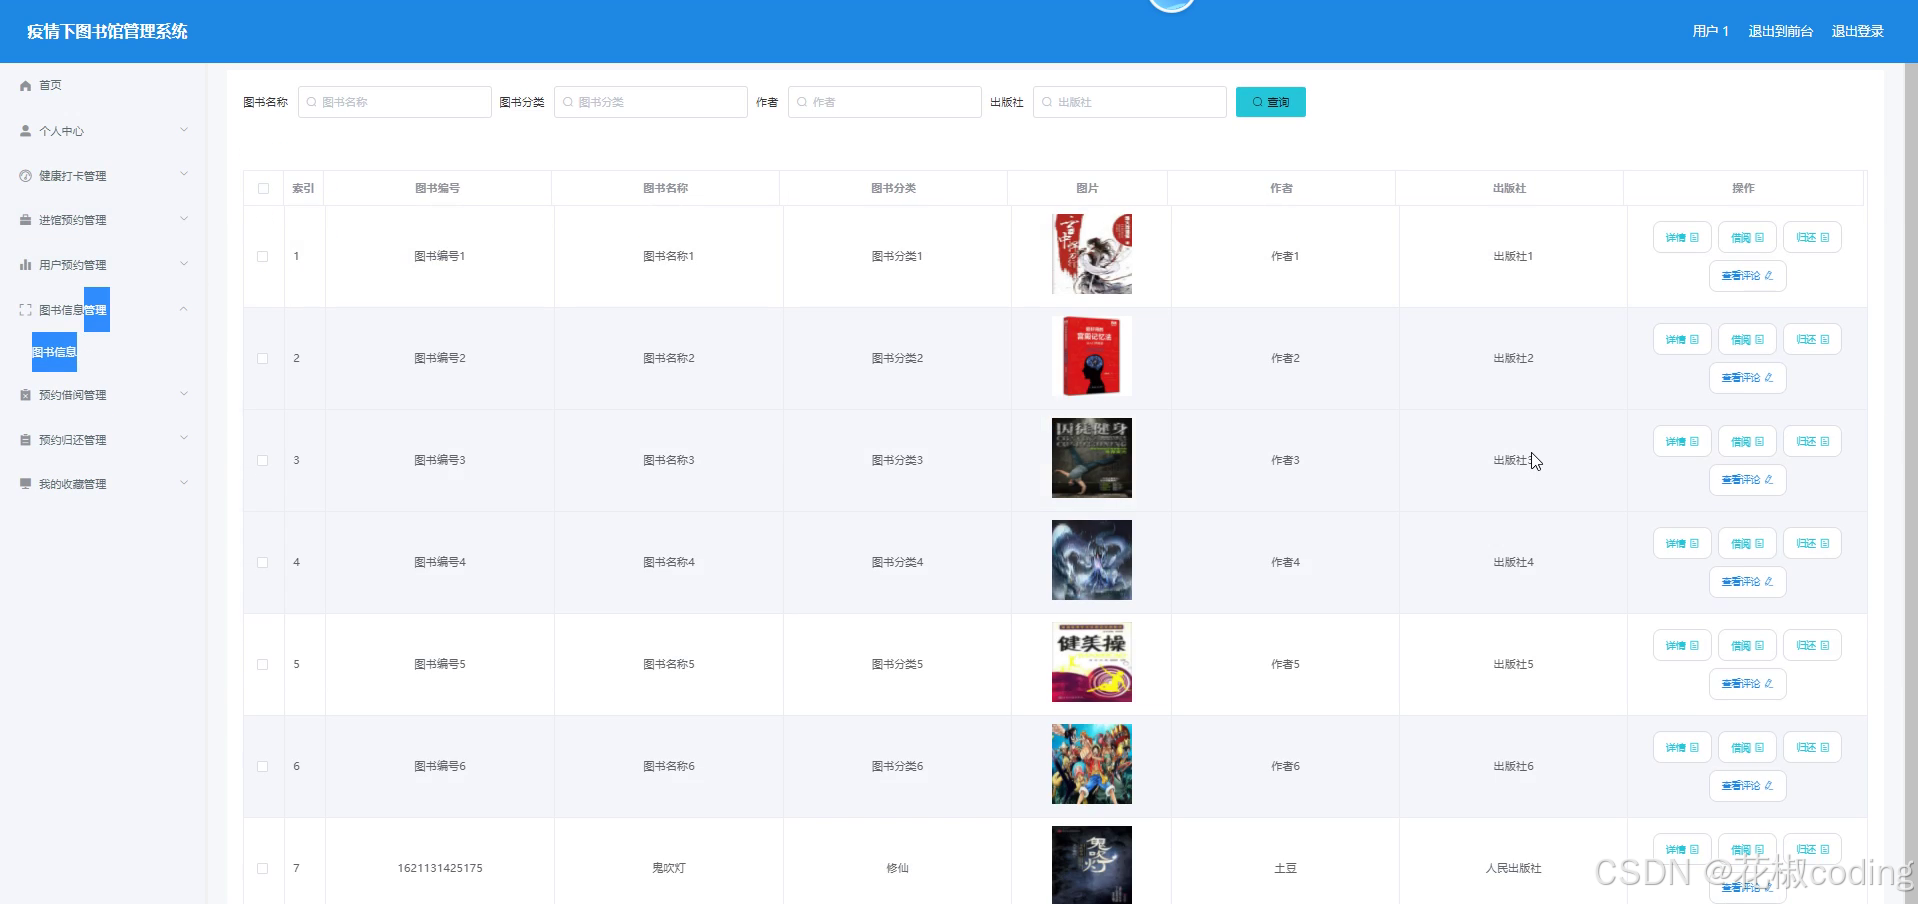The height and width of the screenshot is (904, 1918).
Task: Tick the checkbox for row 图书编号6
Action: [263, 766]
